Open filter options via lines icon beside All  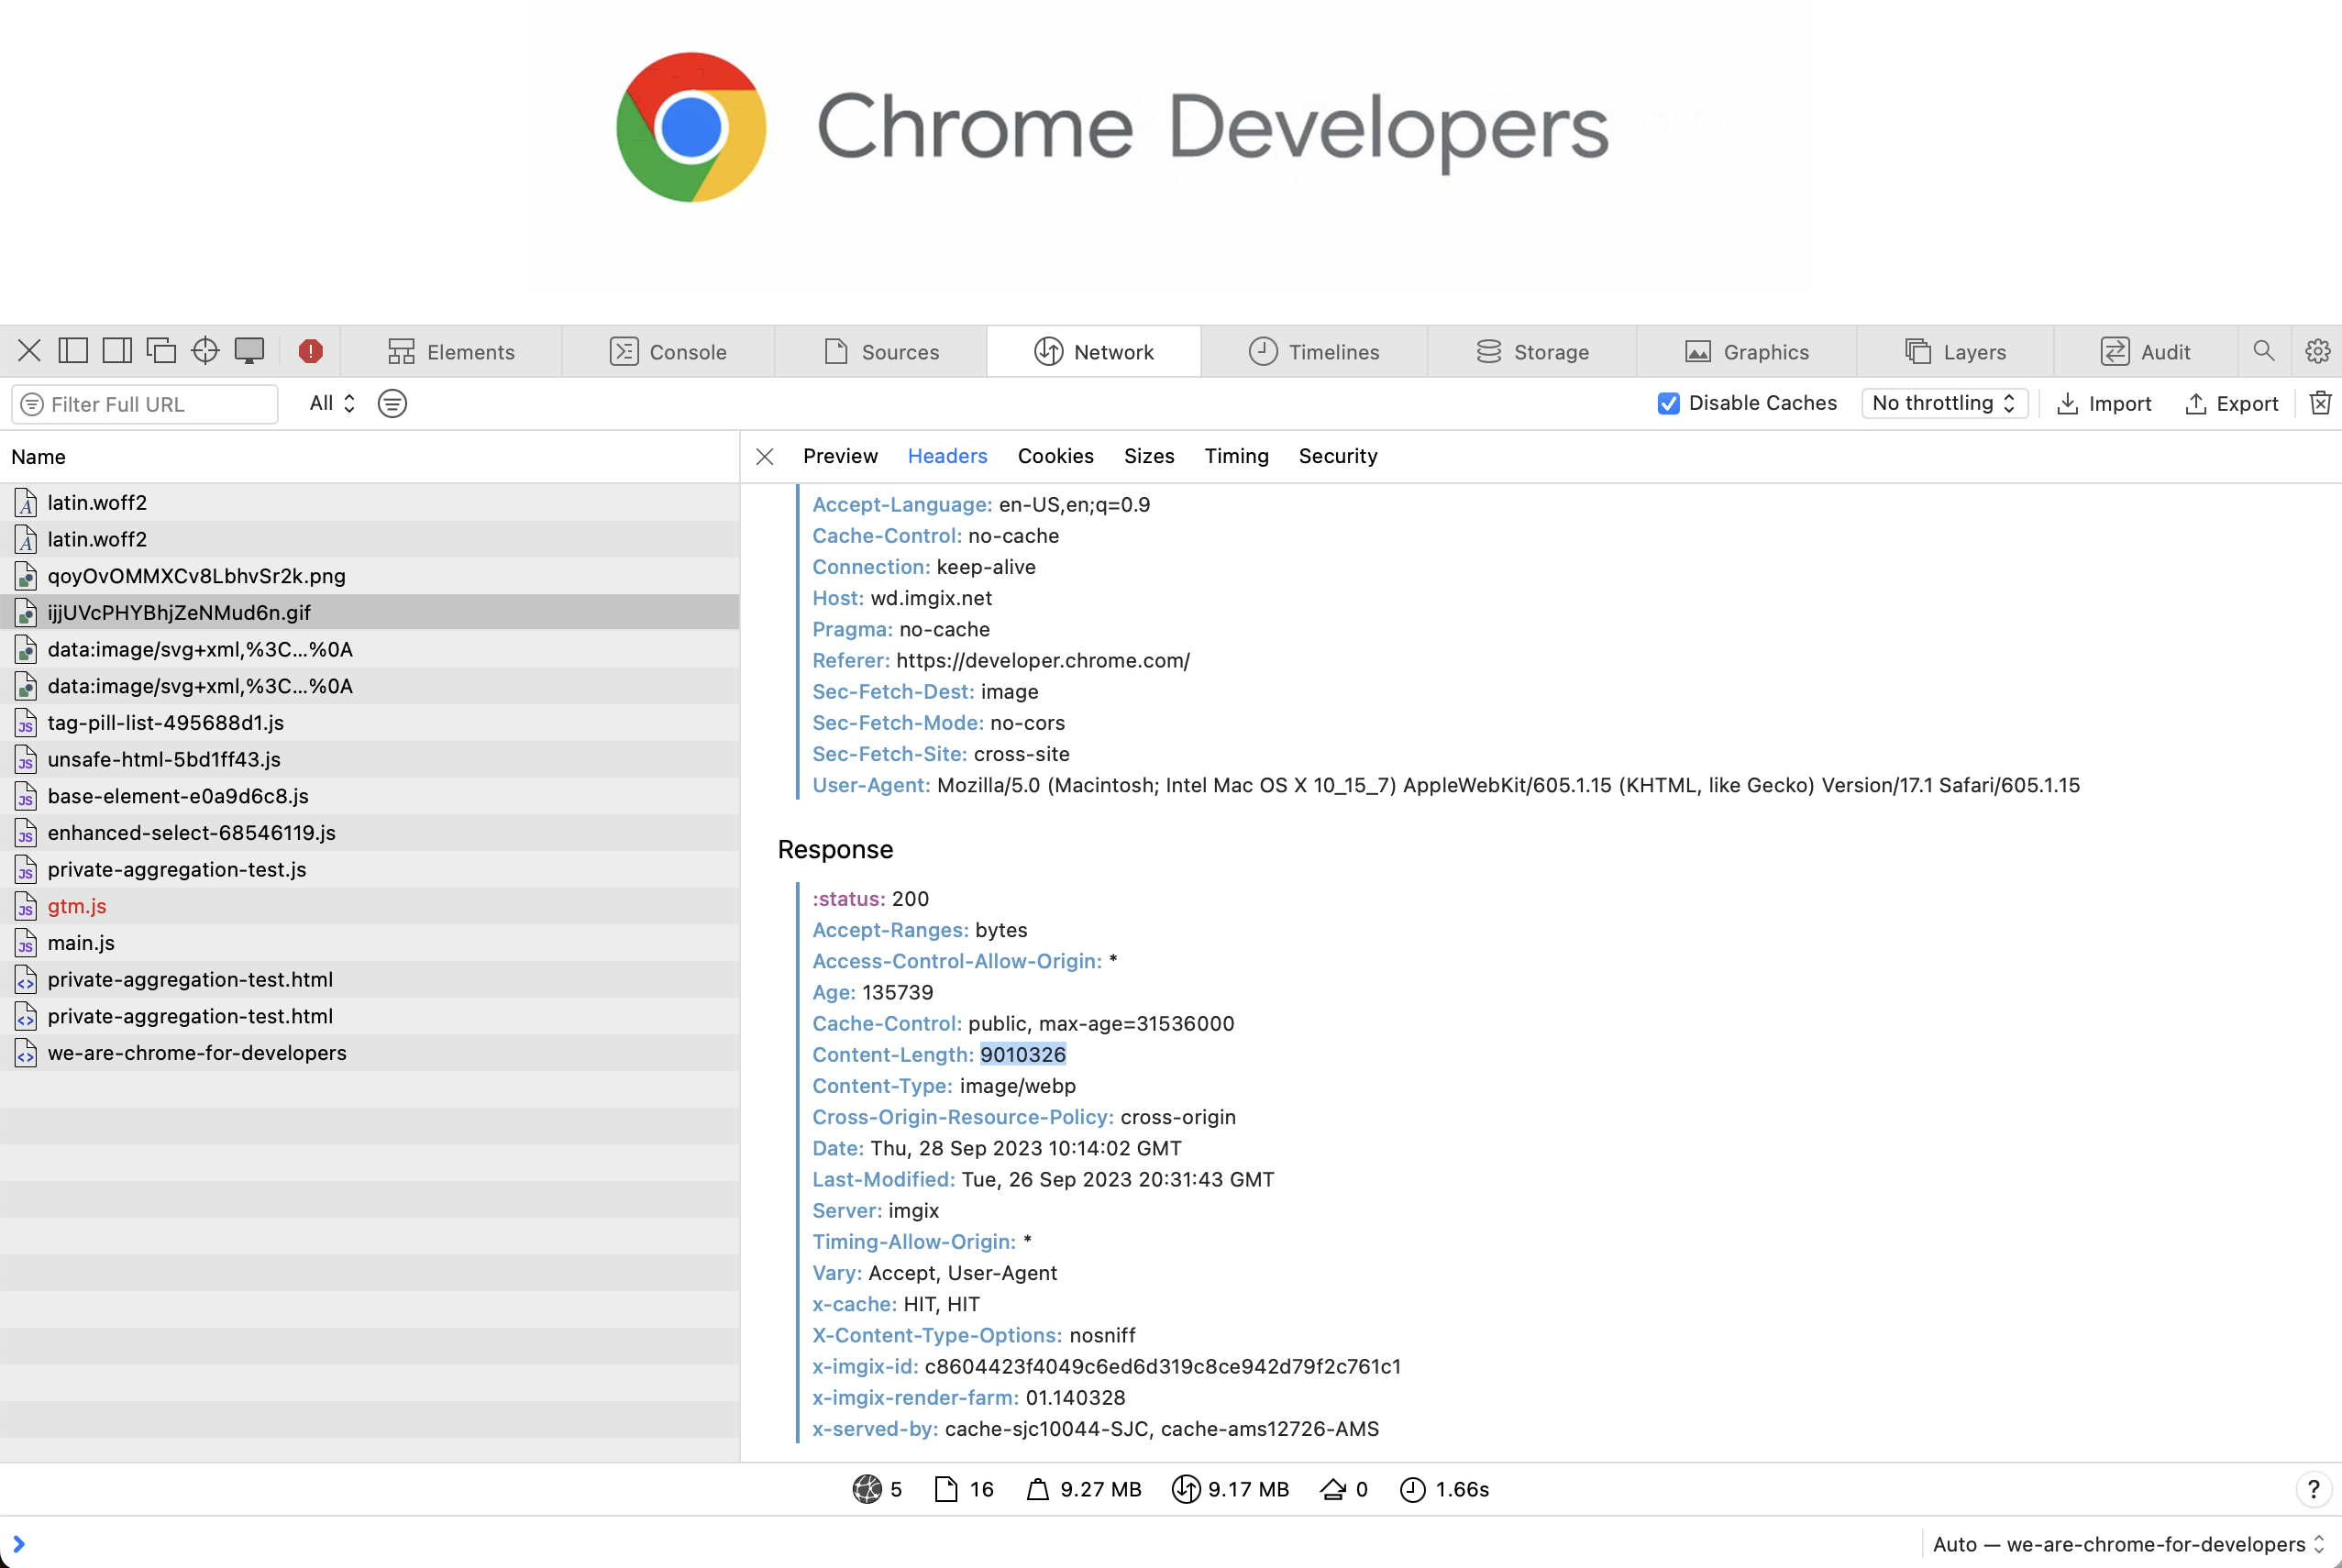(x=392, y=403)
